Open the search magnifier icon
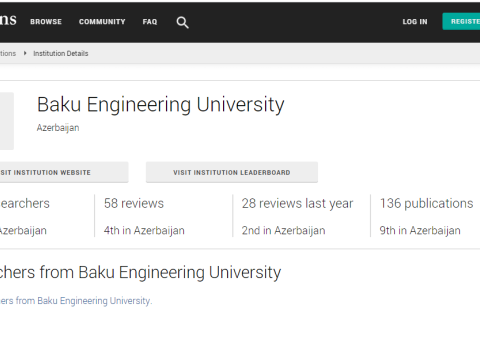Screen dimensions: 480x360 182,22
